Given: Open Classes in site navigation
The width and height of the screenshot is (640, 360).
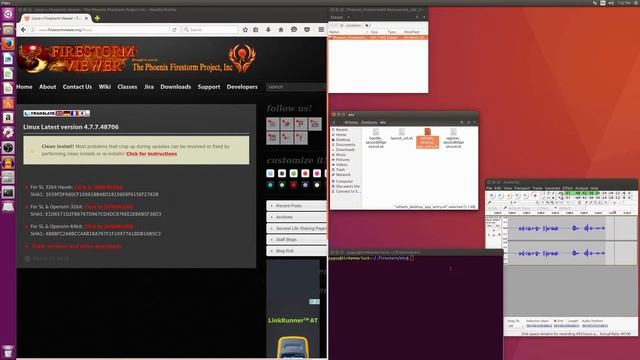Looking at the screenshot, I should 127,87.
